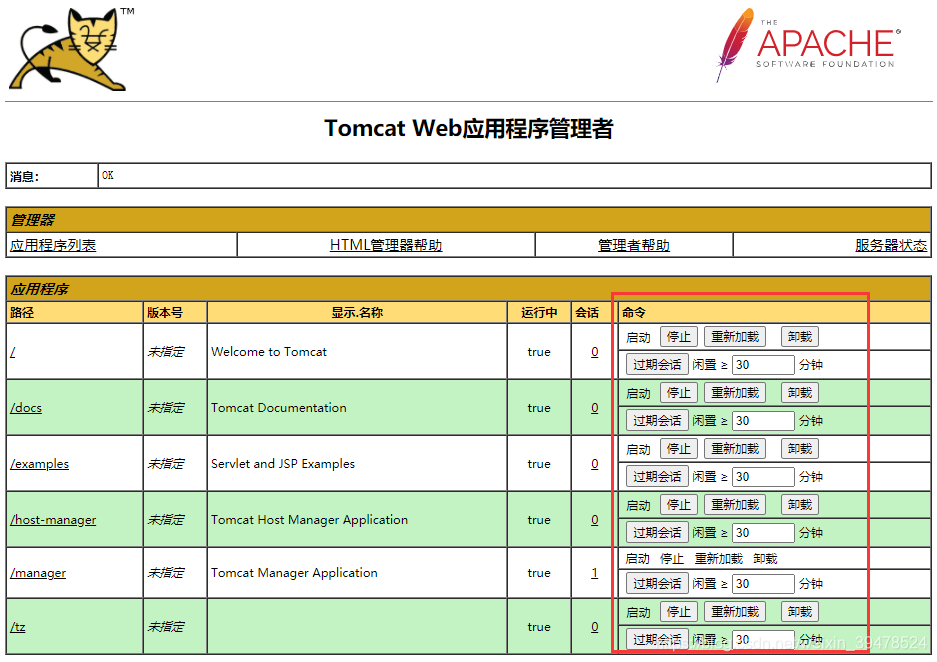Viewport: 937px width, 662px height.
Task: Click 重新加载 button for /tz
Action: pos(734,612)
